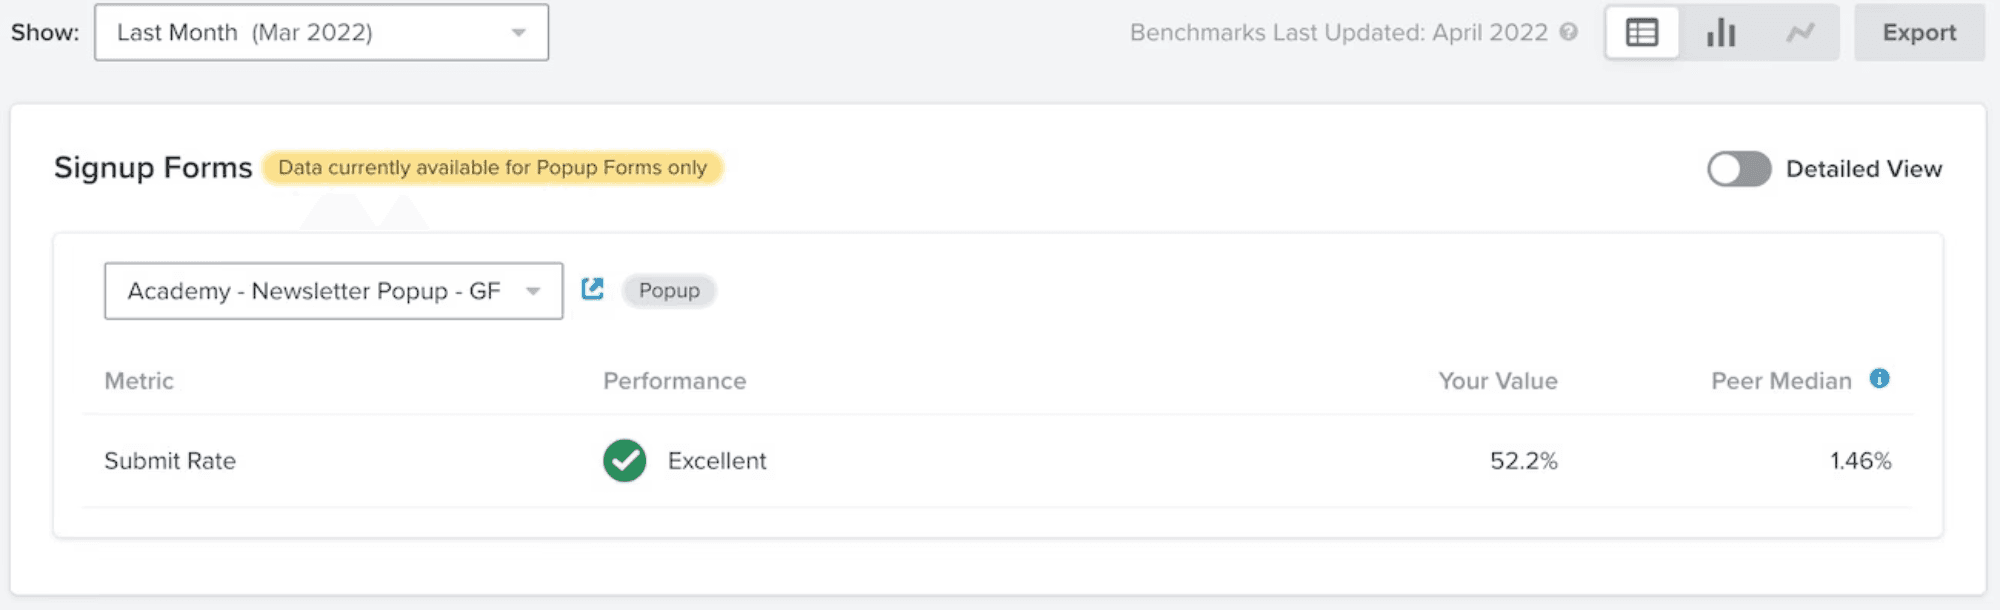2000x610 pixels.
Task: Click the Detailed View label text
Action: 1863,169
